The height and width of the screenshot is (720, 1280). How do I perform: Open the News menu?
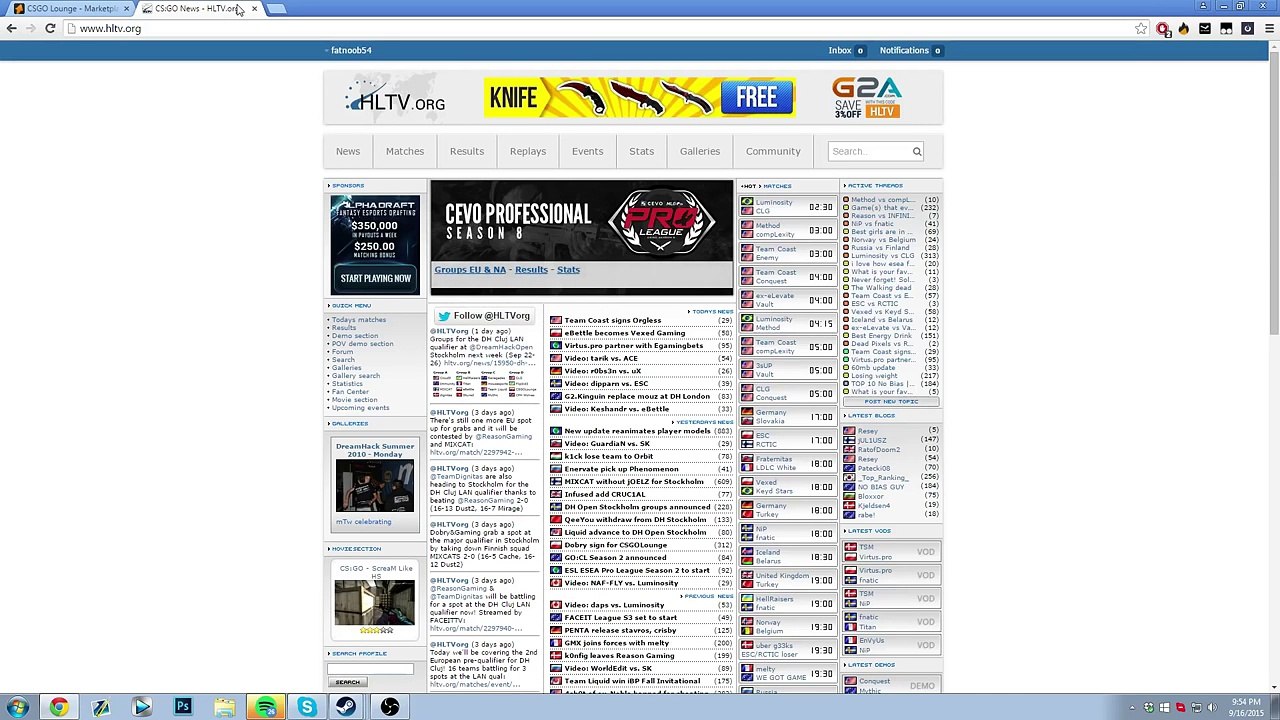click(x=348, y=152)
